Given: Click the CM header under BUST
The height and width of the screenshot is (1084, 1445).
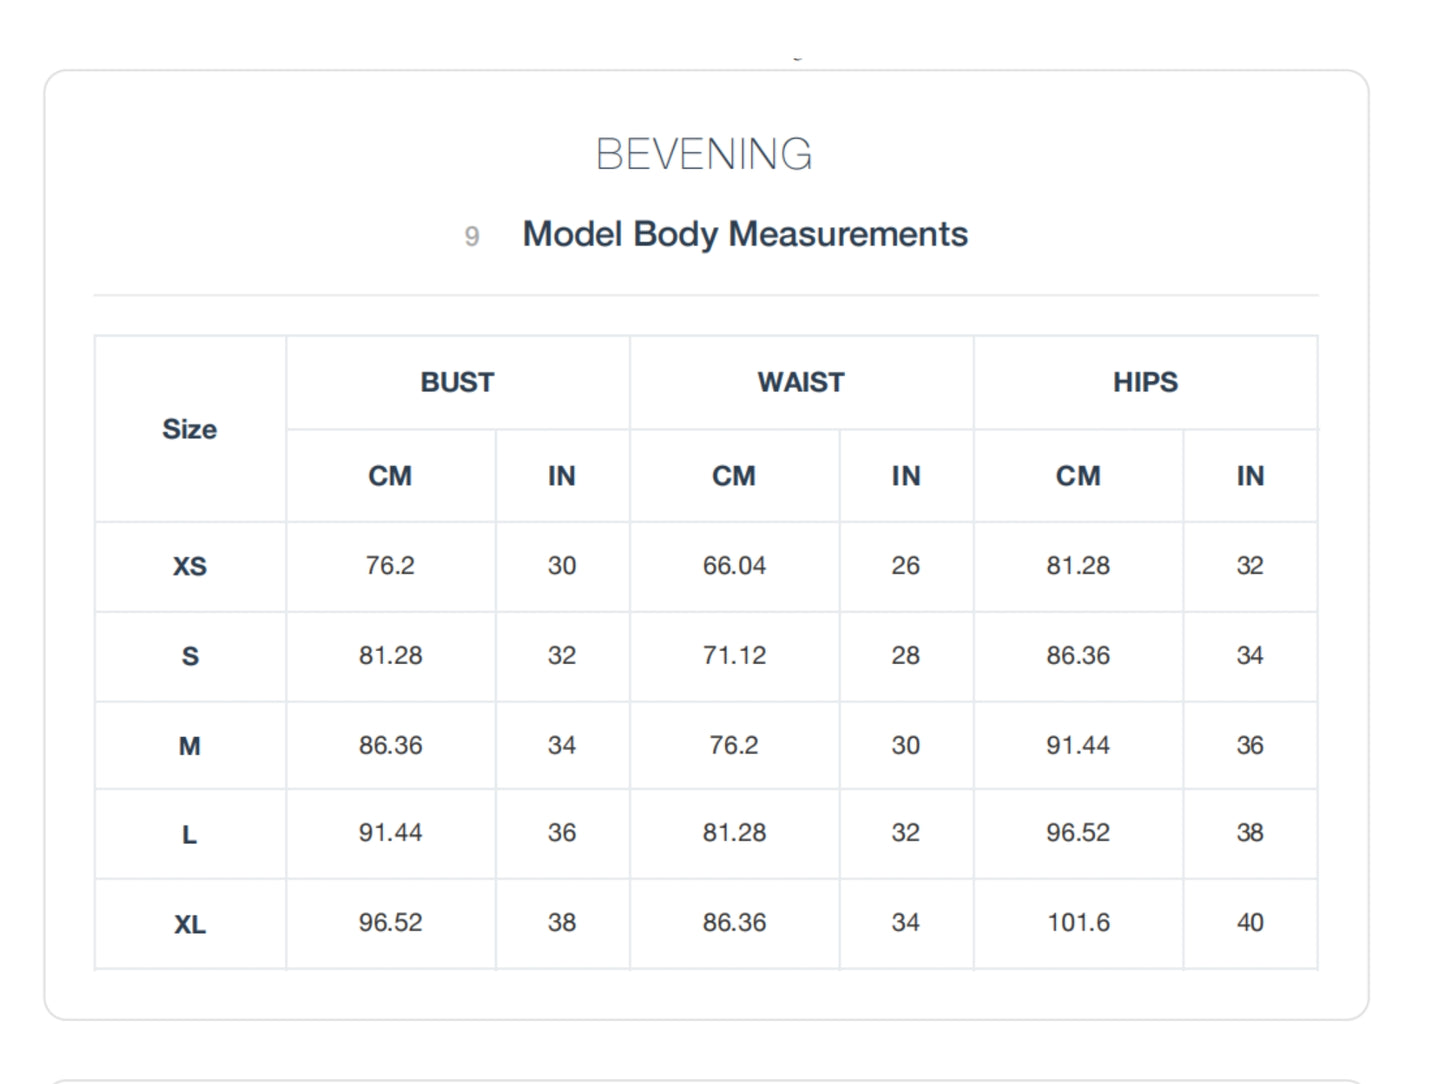Looking at the screenshot, I should coord(390,476).
